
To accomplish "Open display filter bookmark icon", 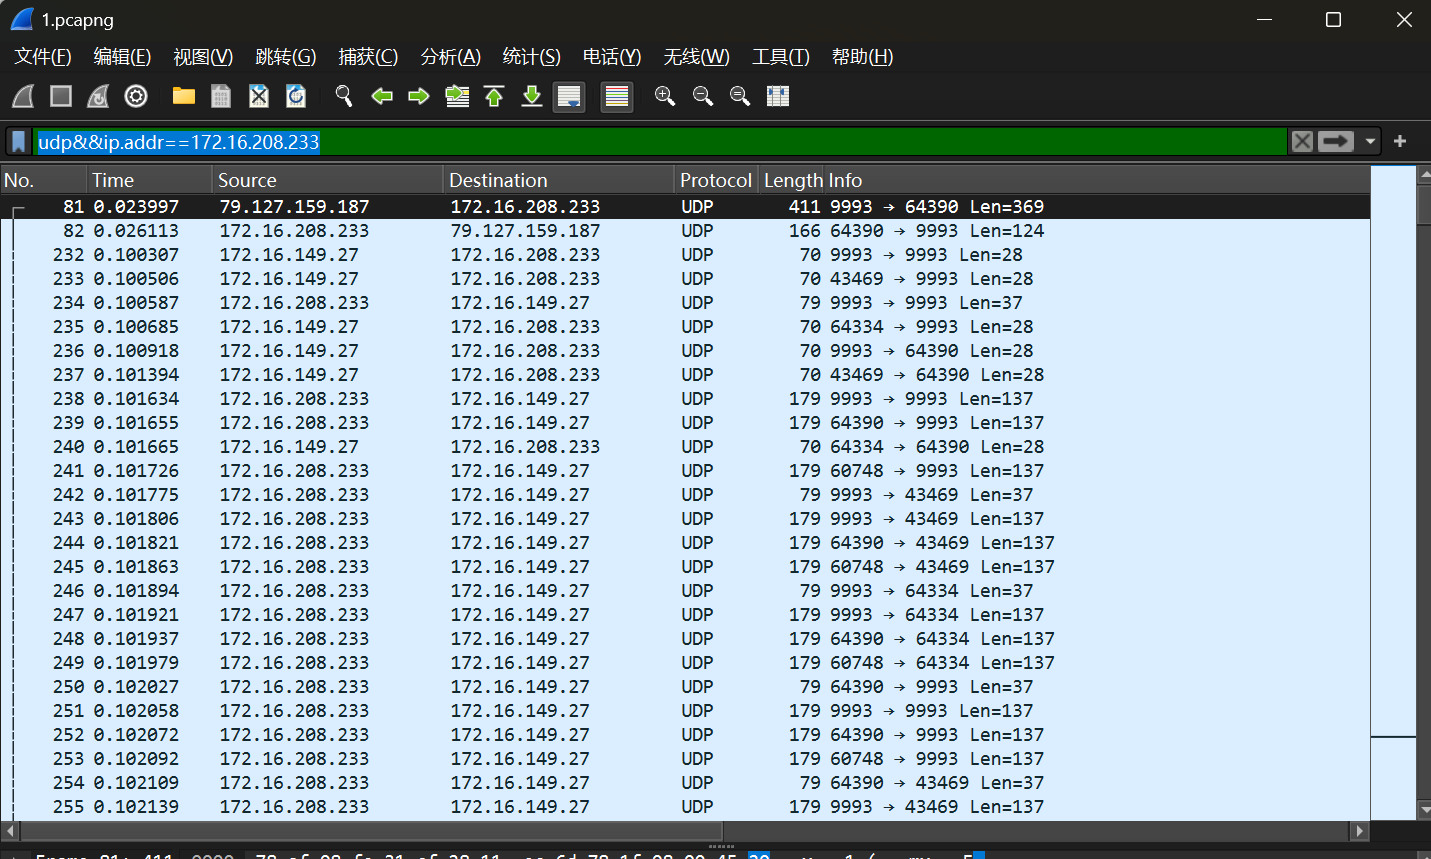I will pos(19,142).
